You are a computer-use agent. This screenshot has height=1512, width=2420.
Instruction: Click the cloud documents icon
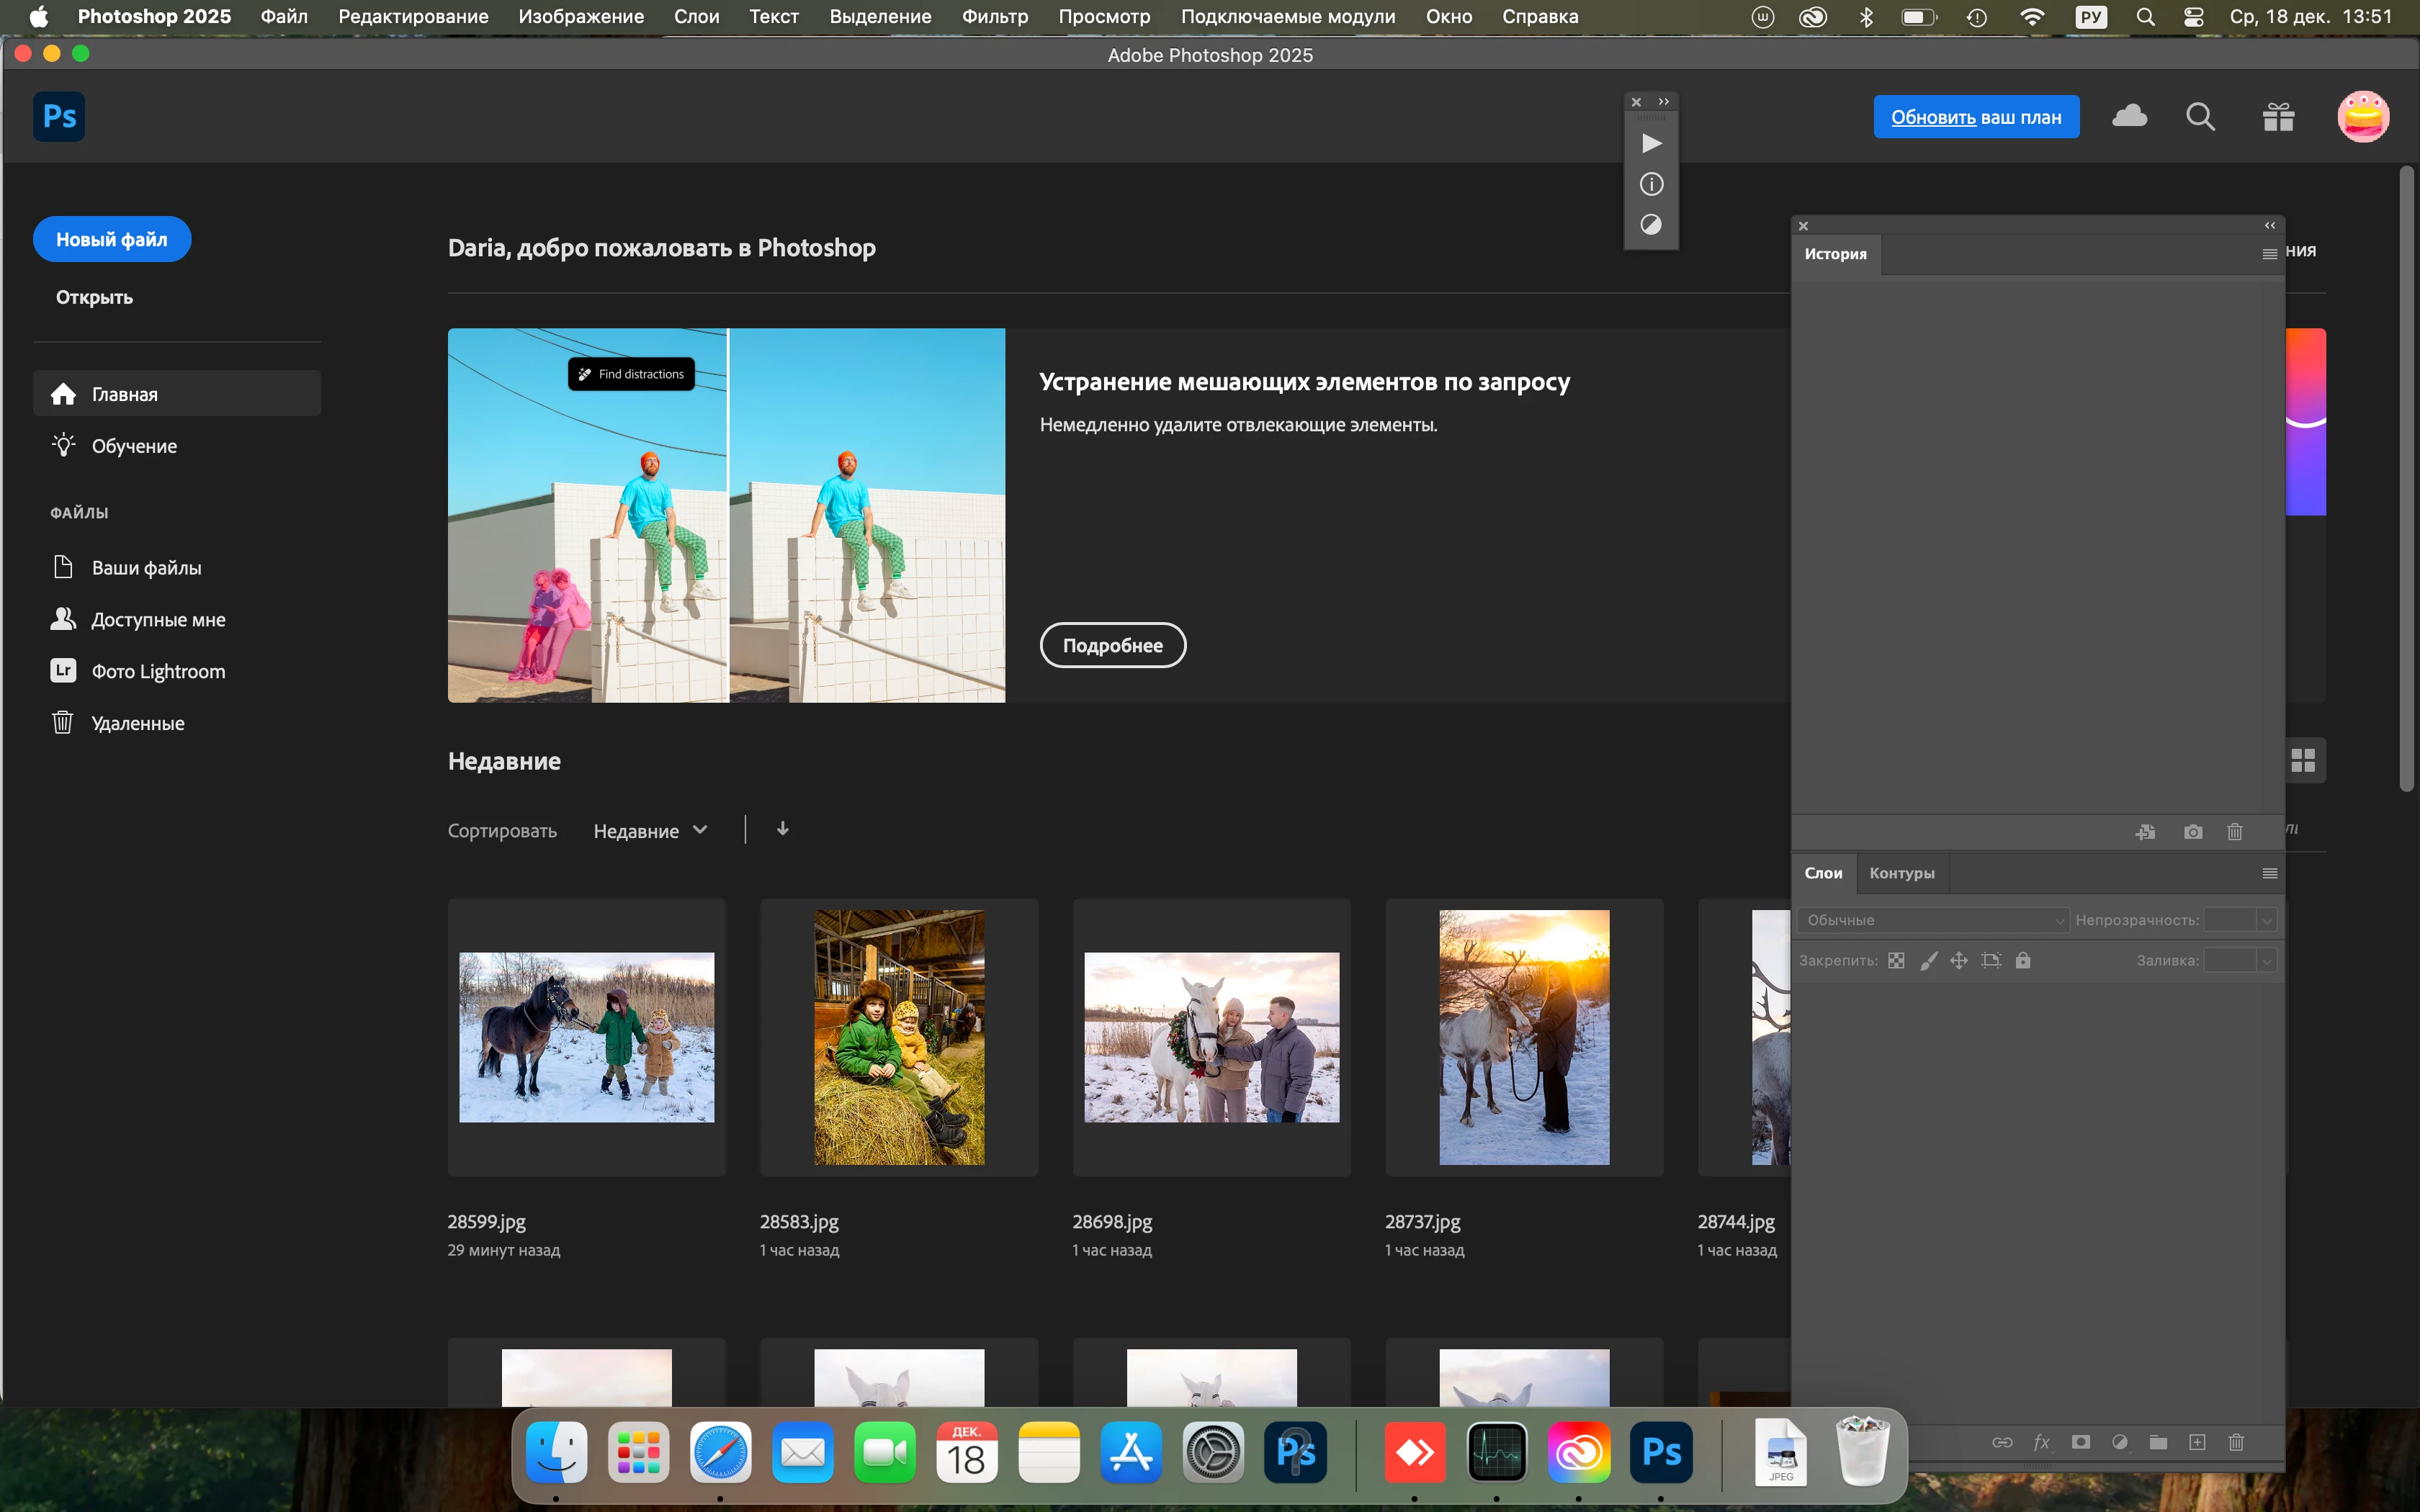2129,117
